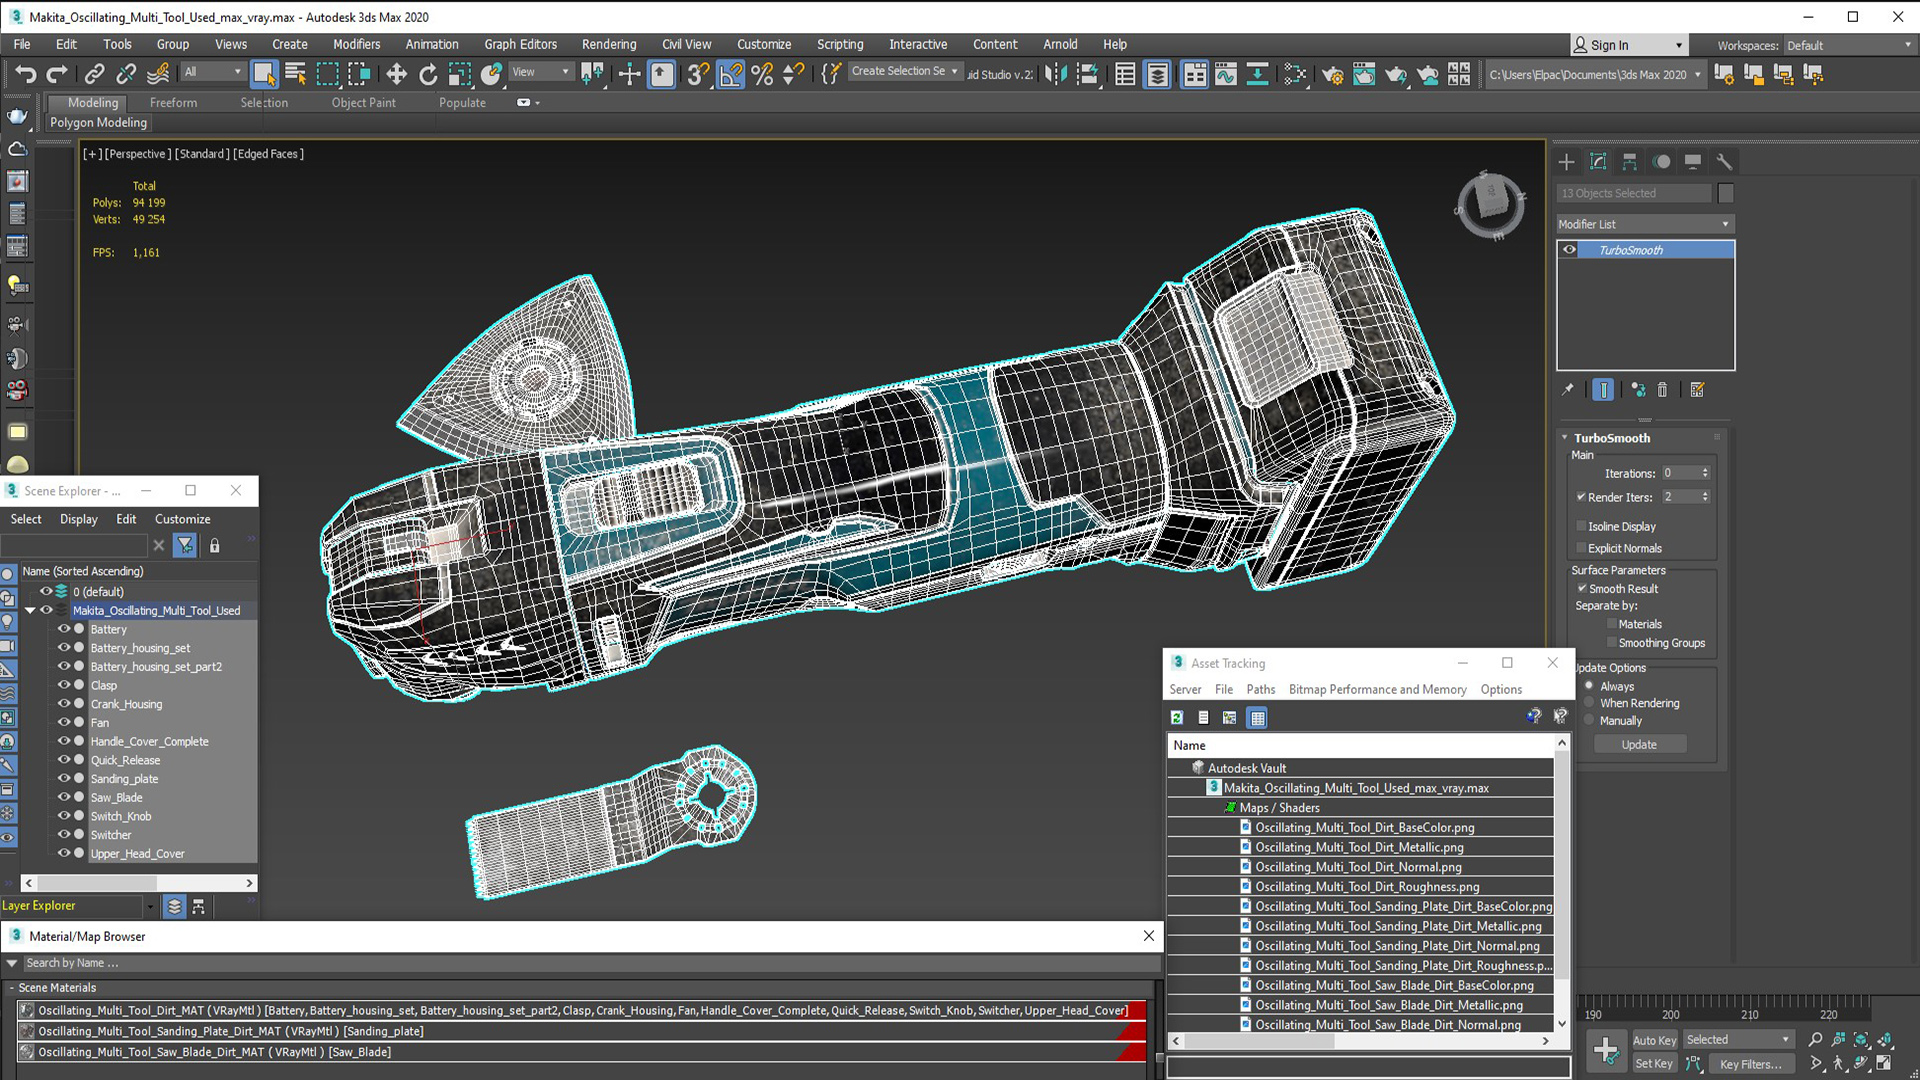Click the Auto Key button
1920x1080 pixels.
click(1654, 1040)
